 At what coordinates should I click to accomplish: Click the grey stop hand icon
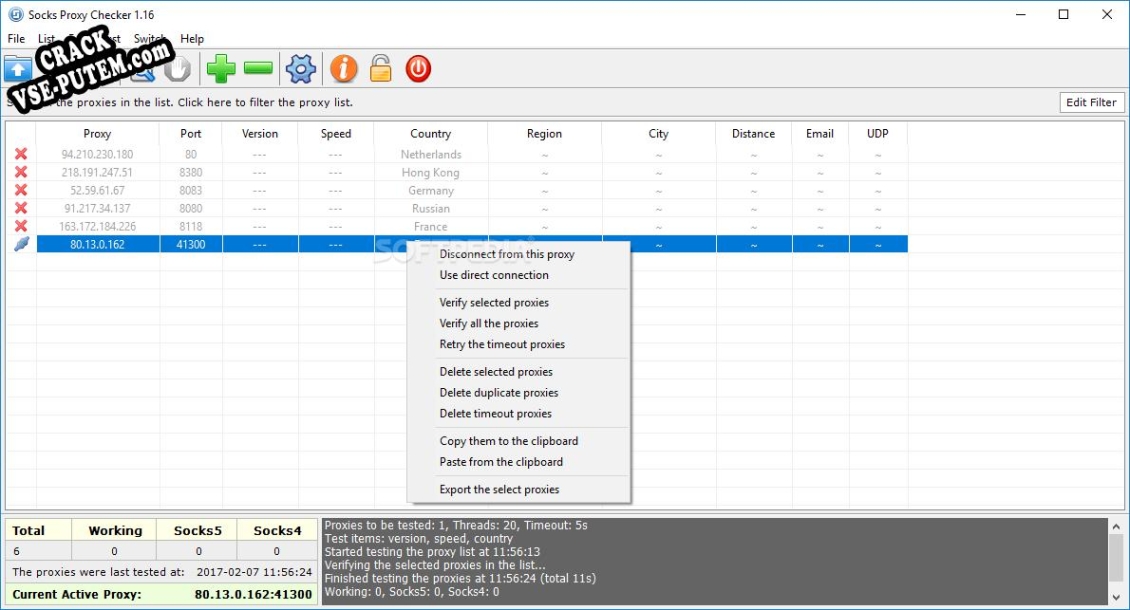tap(177, 69)
